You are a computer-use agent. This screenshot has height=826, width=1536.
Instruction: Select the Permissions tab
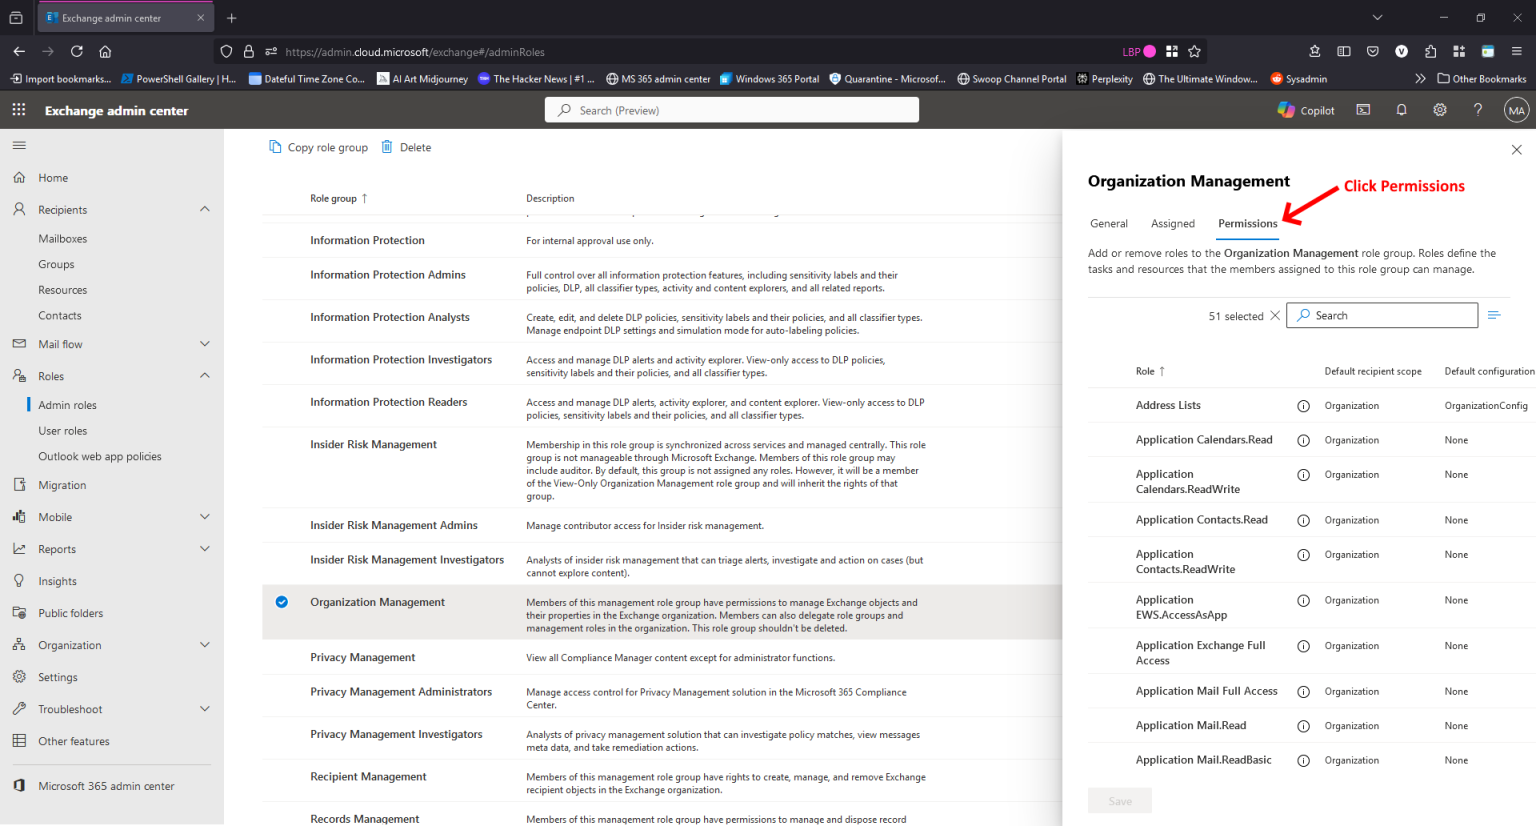1248,224
